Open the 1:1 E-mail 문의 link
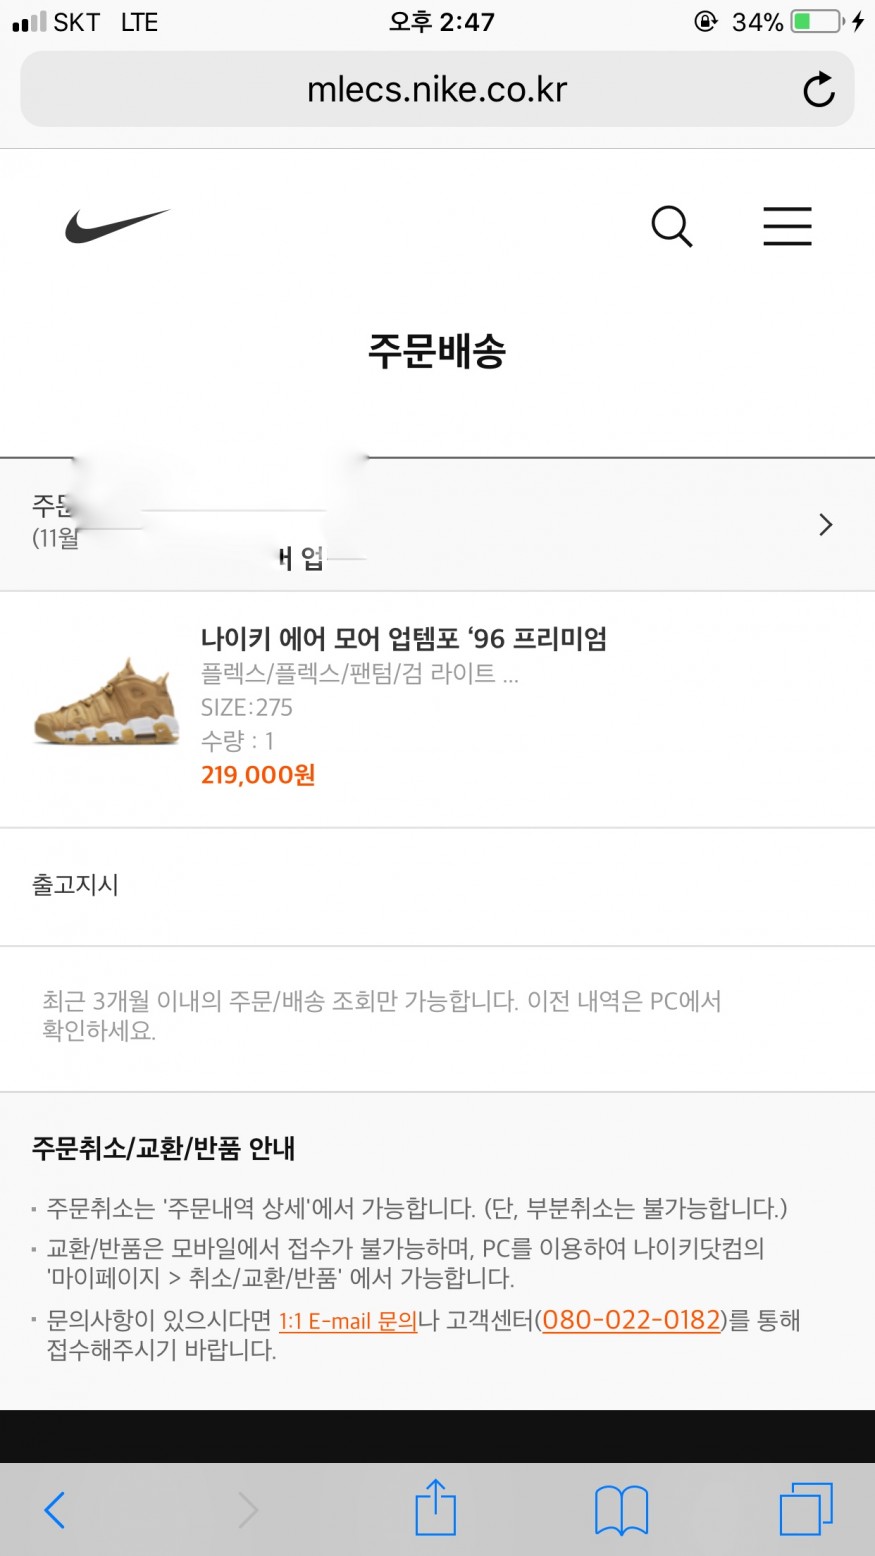The width and height of the screenshot is (875, 1556). click(x=347, y=1321)
